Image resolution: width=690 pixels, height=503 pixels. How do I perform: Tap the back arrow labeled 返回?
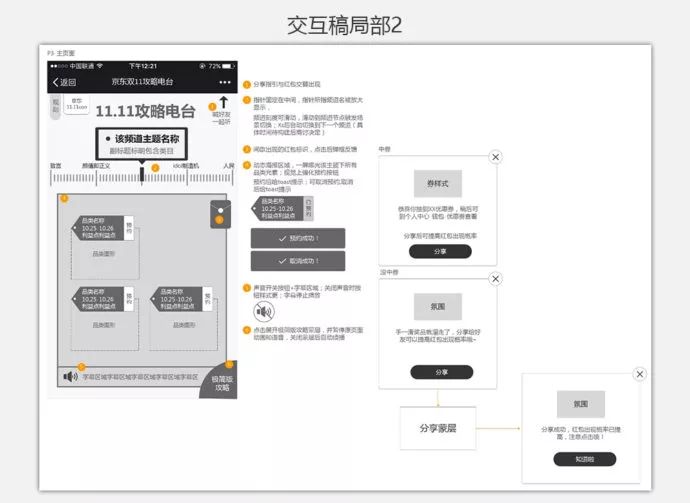pyautogui.click(x=64, y=82)
